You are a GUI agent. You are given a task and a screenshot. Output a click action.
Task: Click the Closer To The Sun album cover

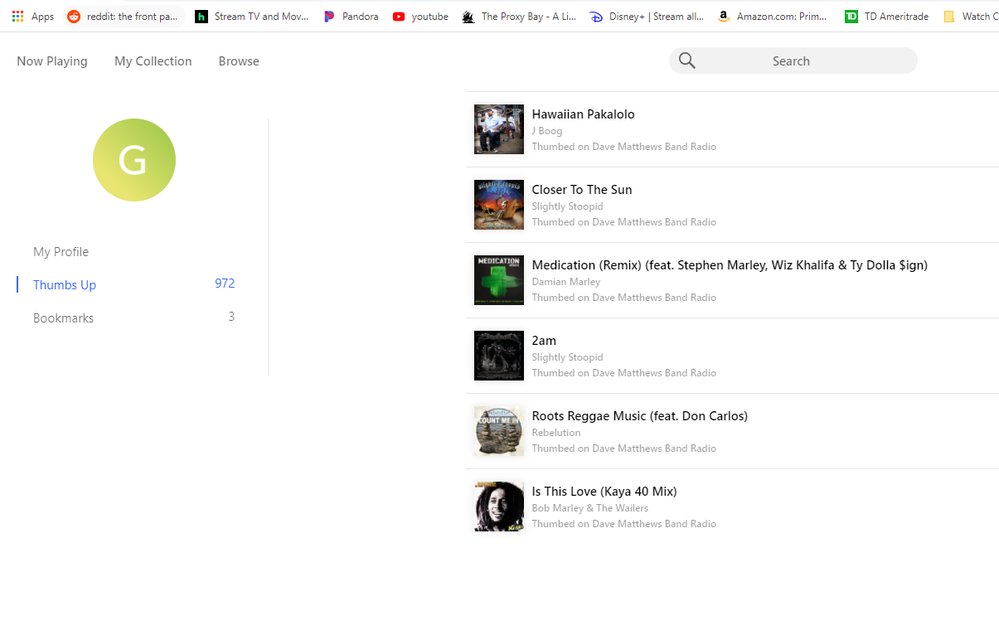point(498,205)
